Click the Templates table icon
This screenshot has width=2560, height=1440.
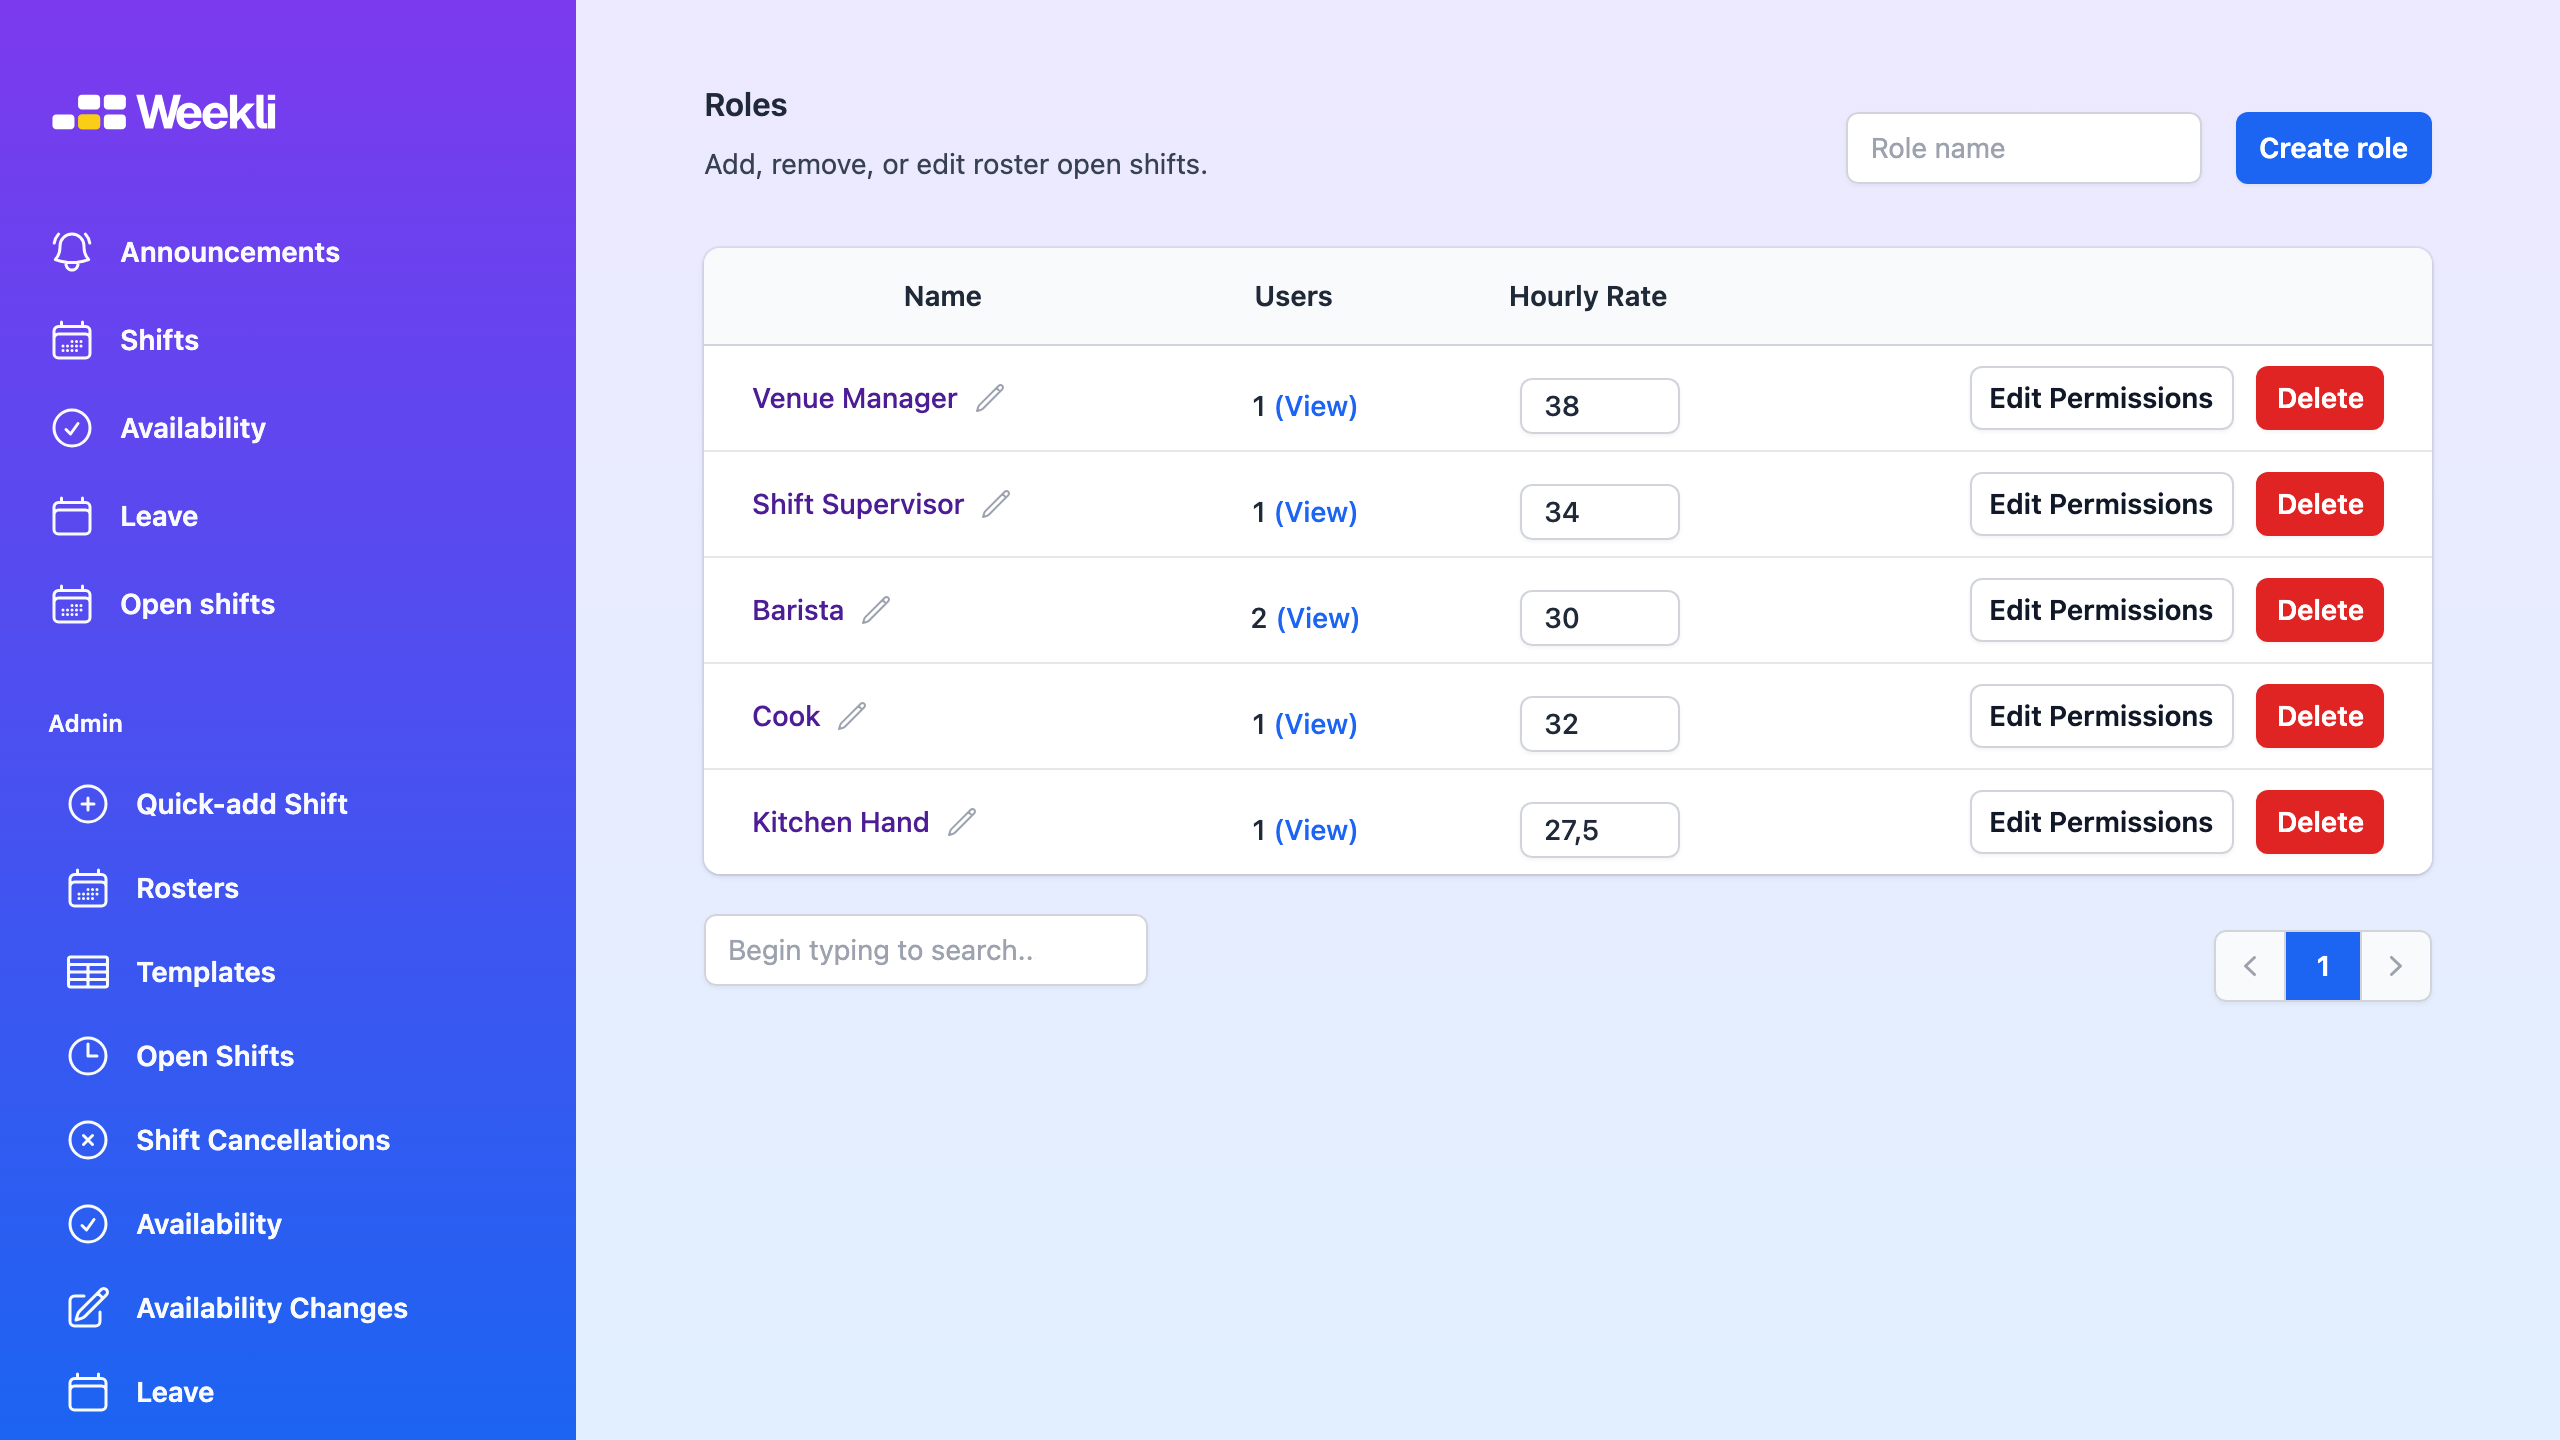pos(88,972)
